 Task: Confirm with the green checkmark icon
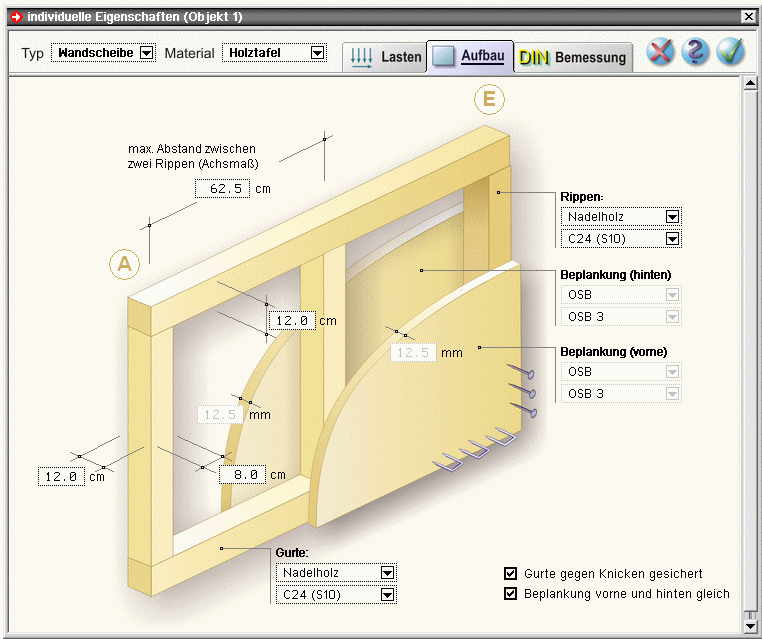pyautogui.click(x=730, y=53)
